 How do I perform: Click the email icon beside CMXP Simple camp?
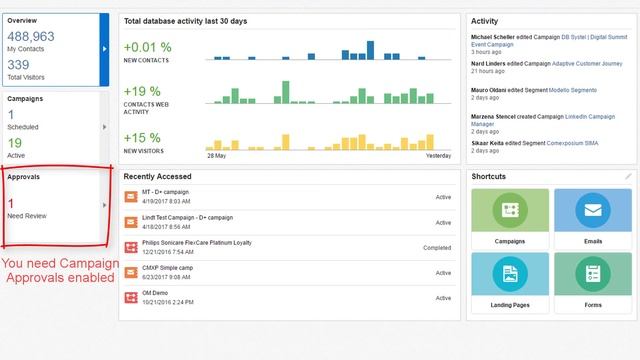(x=131, y=272)
